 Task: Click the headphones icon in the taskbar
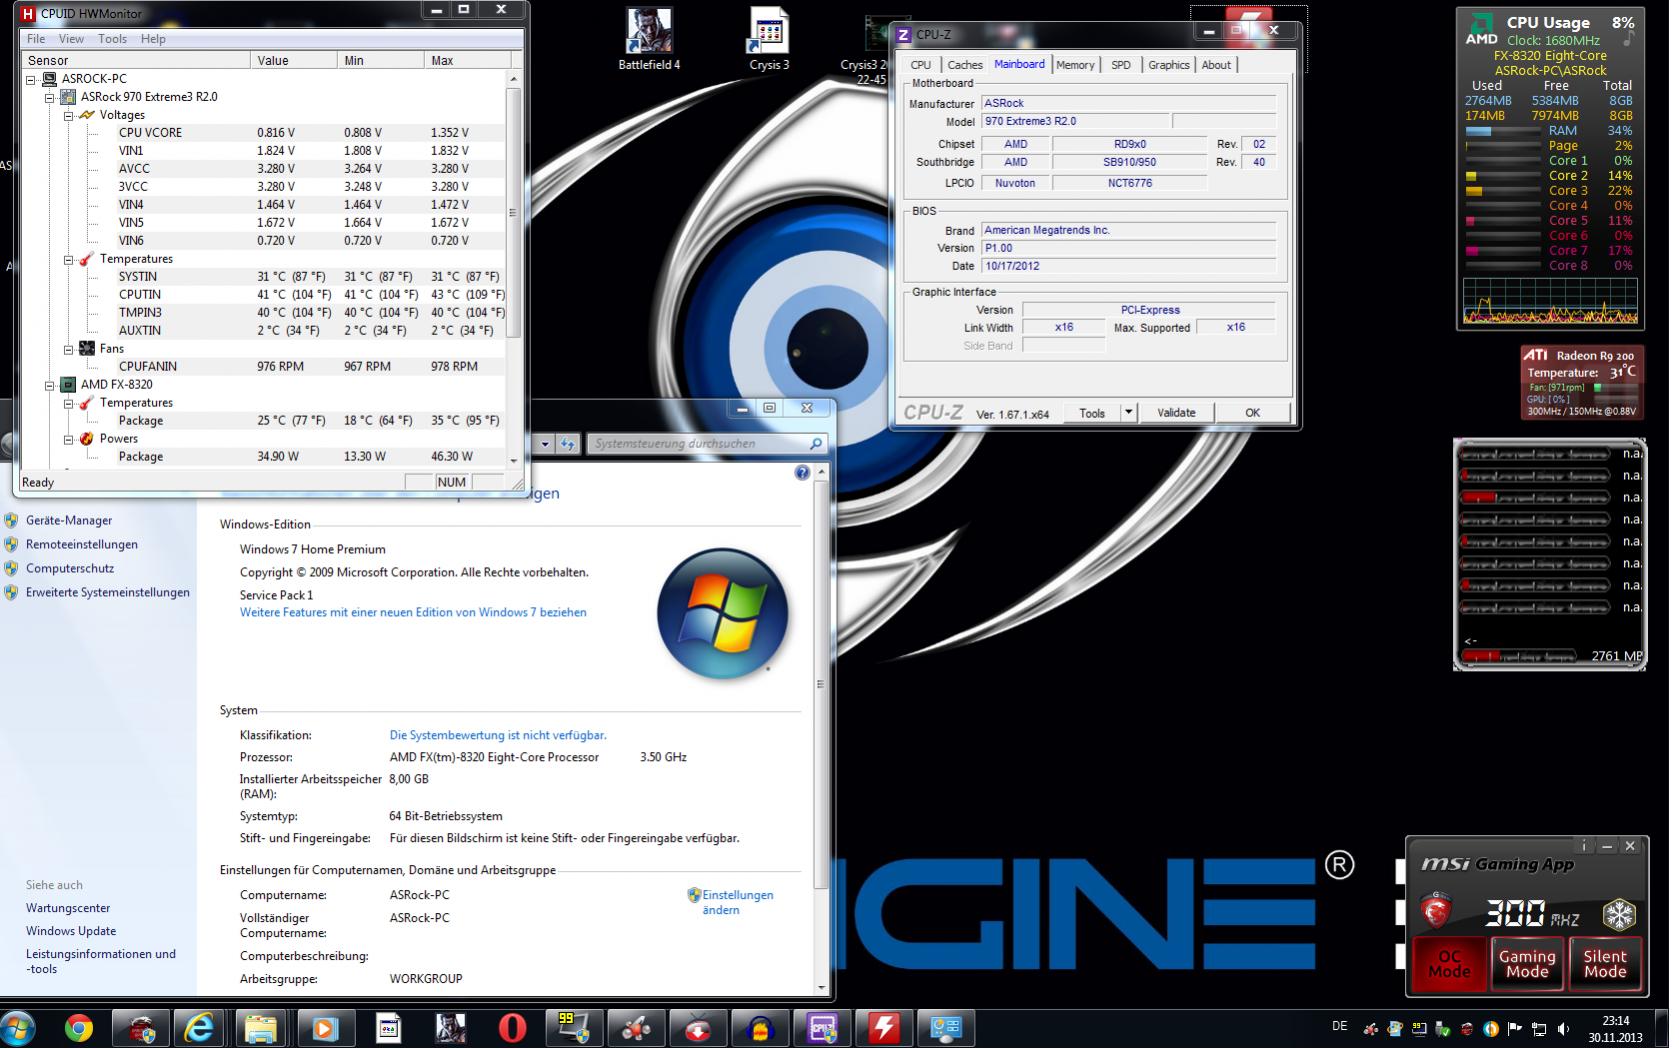760,1028
